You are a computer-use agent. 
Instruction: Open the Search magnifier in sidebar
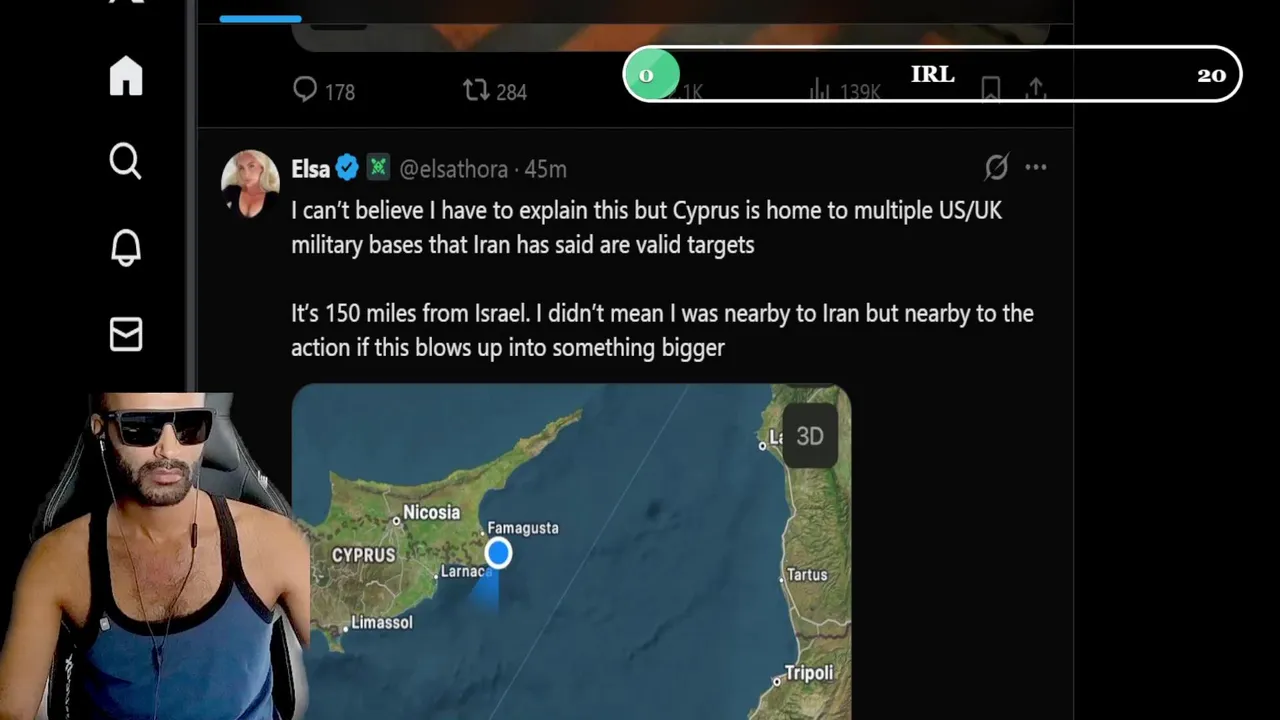click(x=126, y=161)
